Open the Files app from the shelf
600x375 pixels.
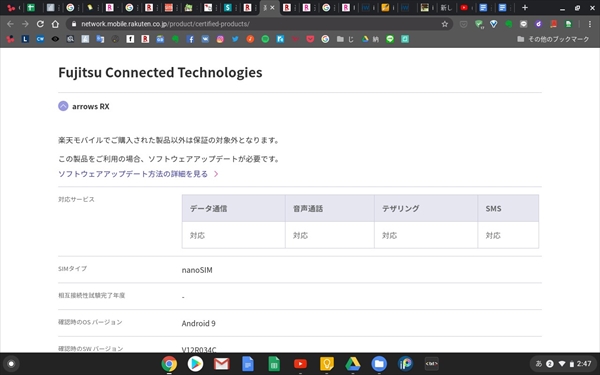click(379, 364)
